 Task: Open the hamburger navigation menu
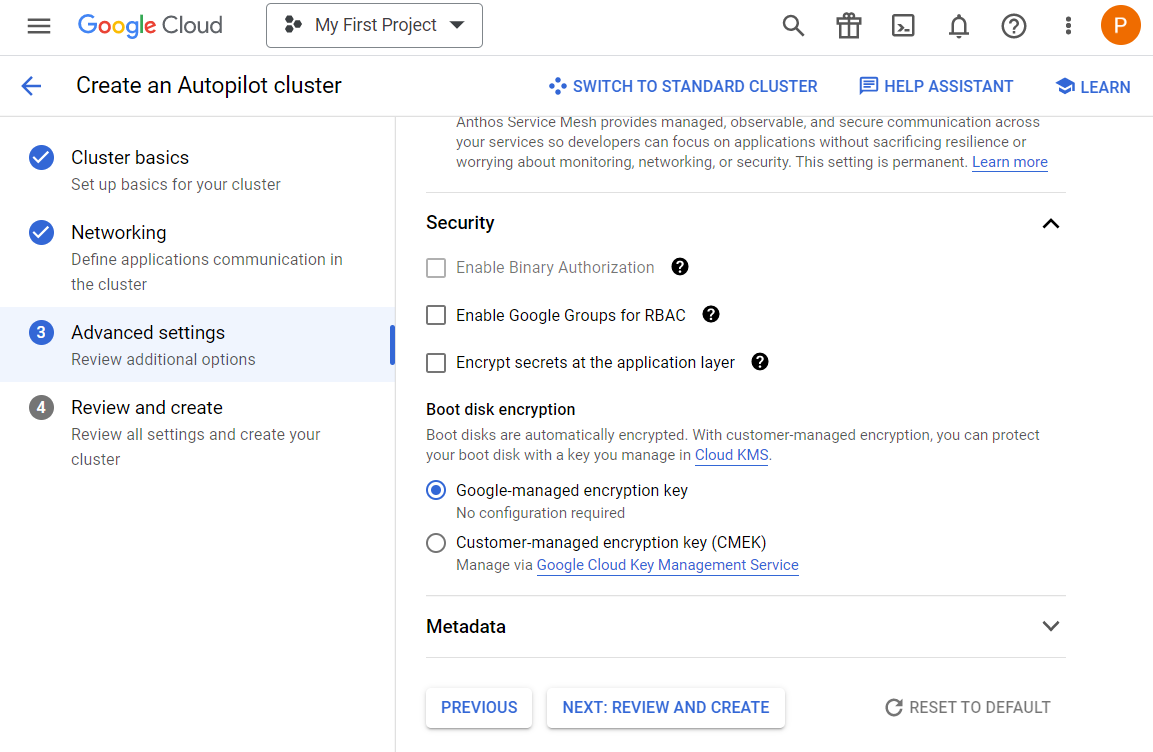pyautogui.click(x=39, y=26)
